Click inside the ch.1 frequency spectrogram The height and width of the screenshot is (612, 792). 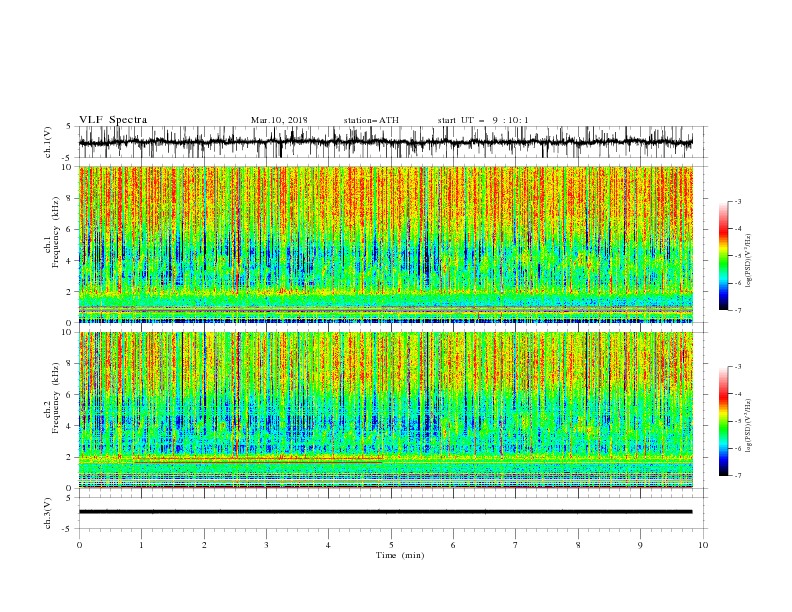click(x=385, y=244)
